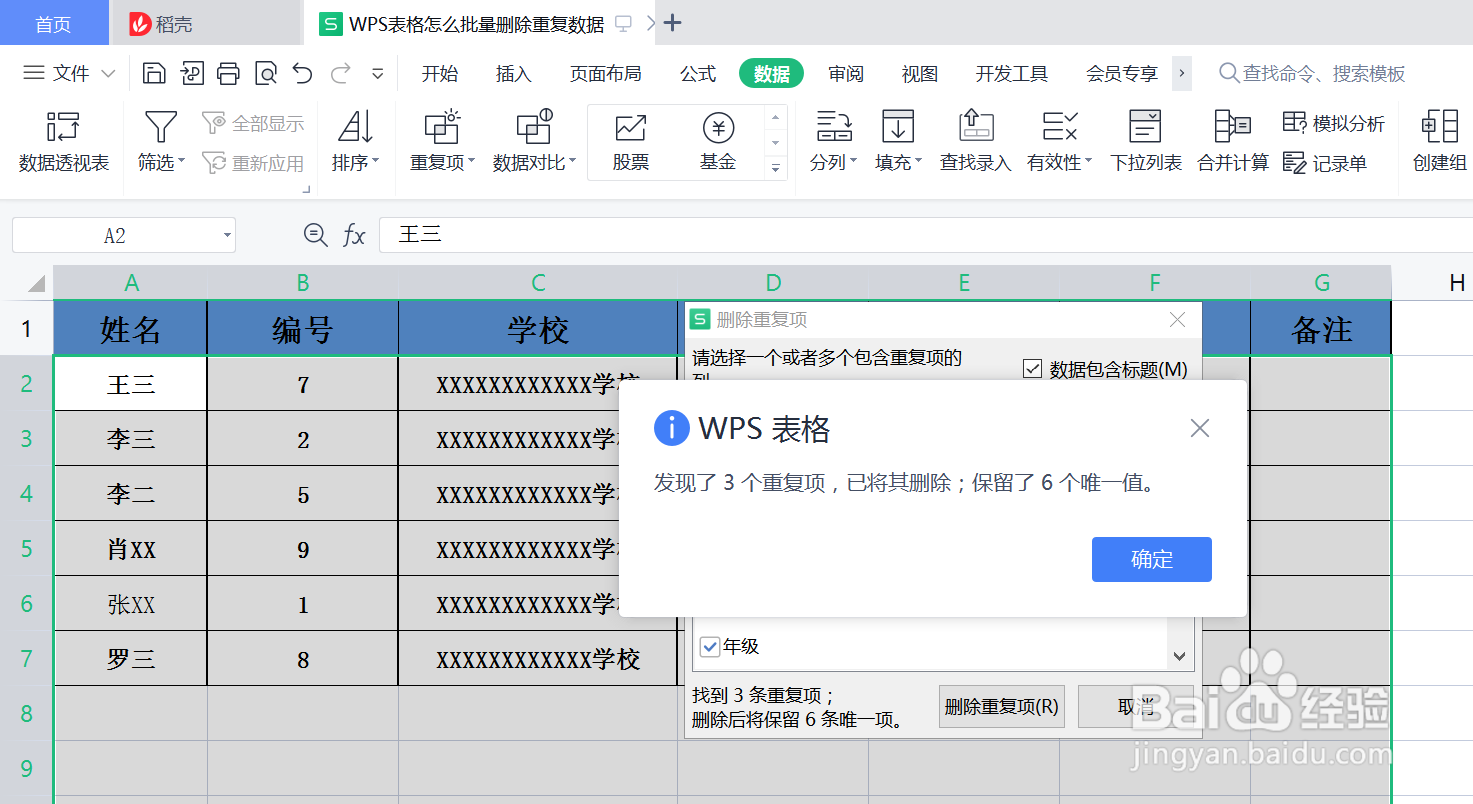This screenshot has width=1473, height=804.
Task: Go to the 首页 home tab
Action: 53,23
